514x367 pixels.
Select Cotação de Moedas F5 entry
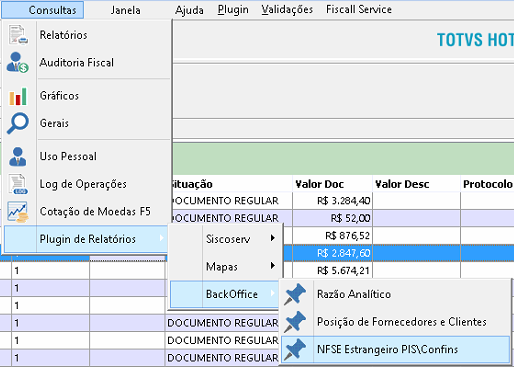click(x=87, y=212)
